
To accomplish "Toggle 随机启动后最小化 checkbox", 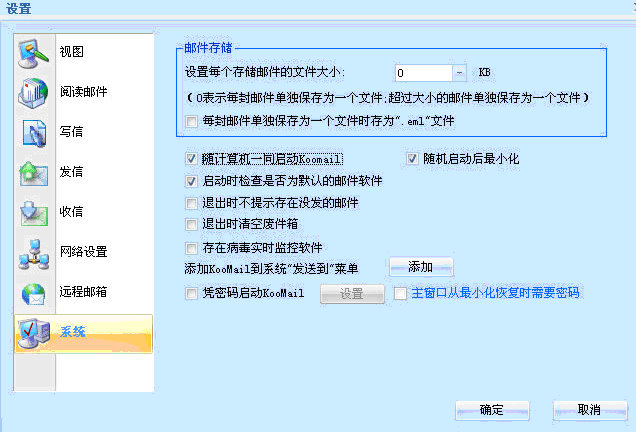I will (412, 159).
